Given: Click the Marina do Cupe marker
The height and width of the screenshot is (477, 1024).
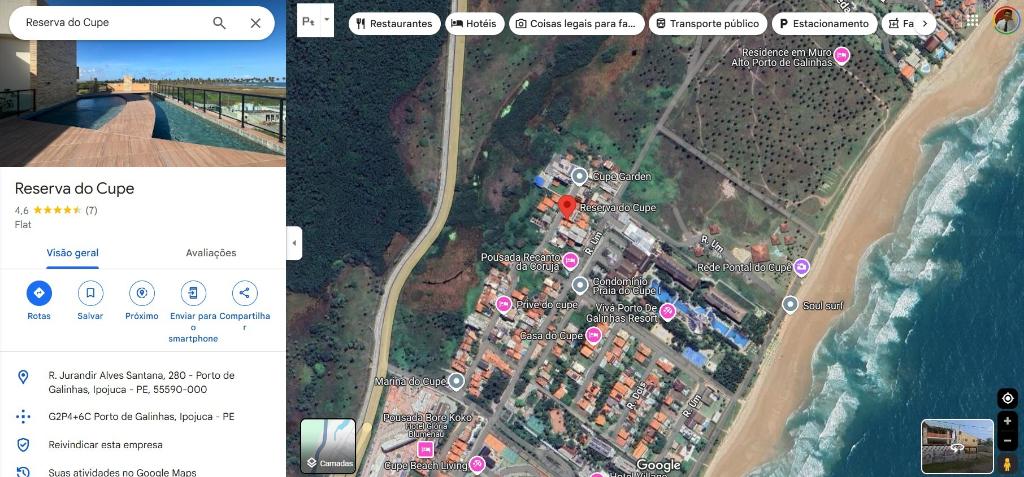Looking at the screenshot, I should coord(456,382).
